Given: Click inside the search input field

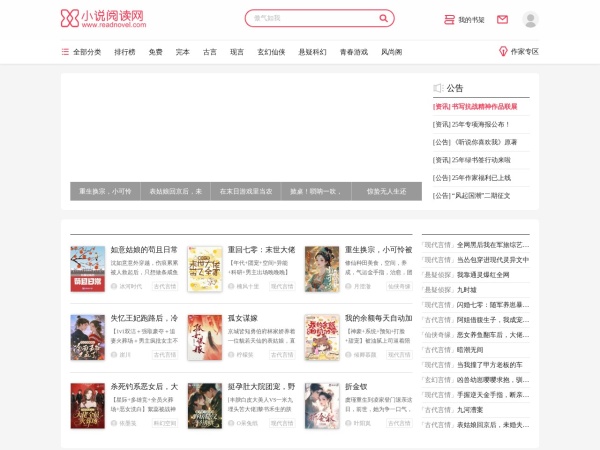Looking at the screenshot, I should [310, 18].
